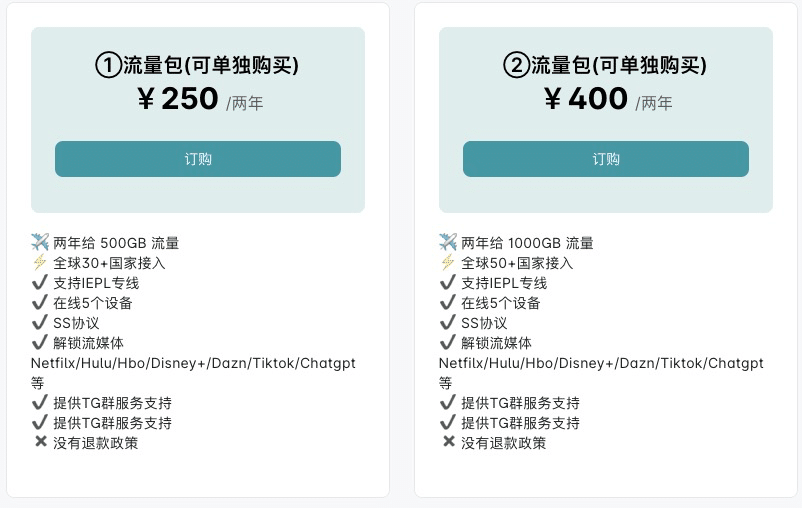Click lightning icon next to 全球30+国家接入
This screenshot has width=802, height=508.
40,262
